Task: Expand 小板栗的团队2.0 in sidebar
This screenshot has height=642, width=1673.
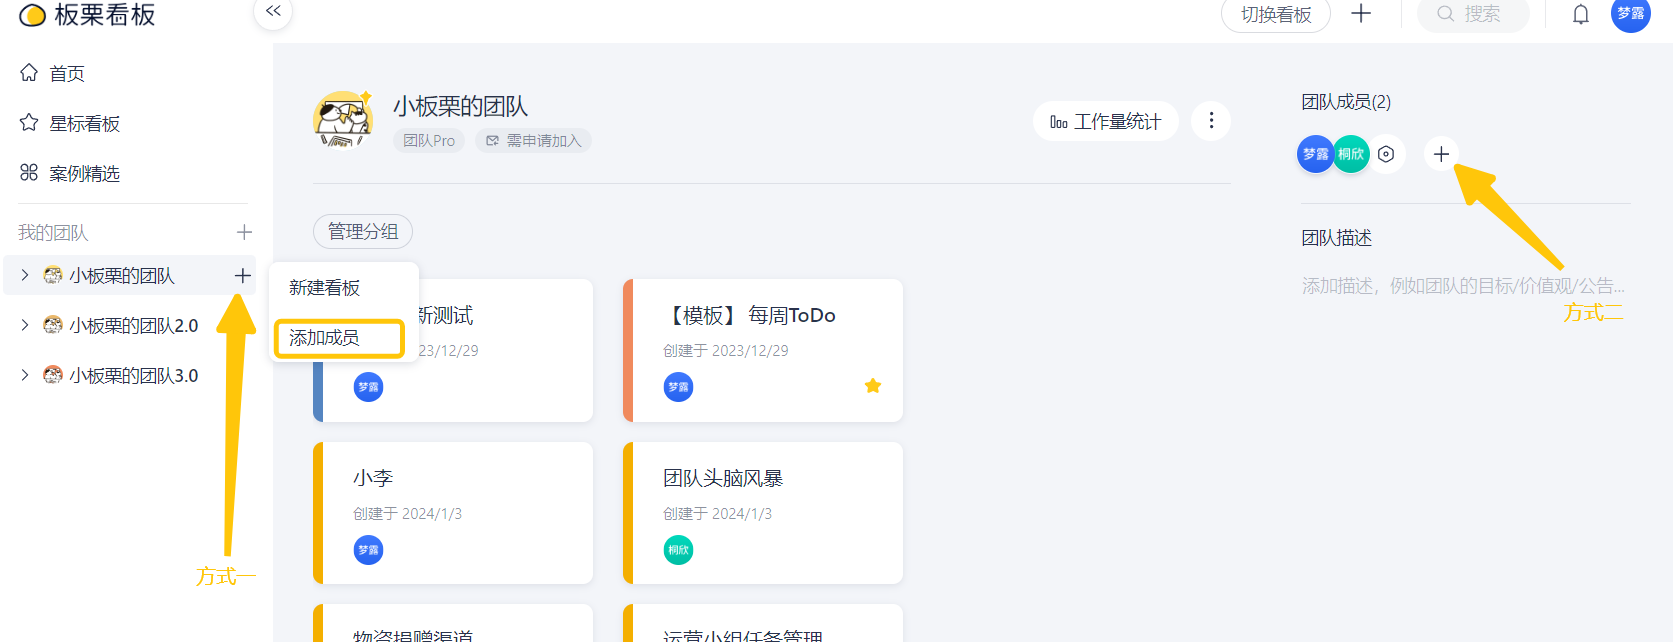Action: click(25, 325)
